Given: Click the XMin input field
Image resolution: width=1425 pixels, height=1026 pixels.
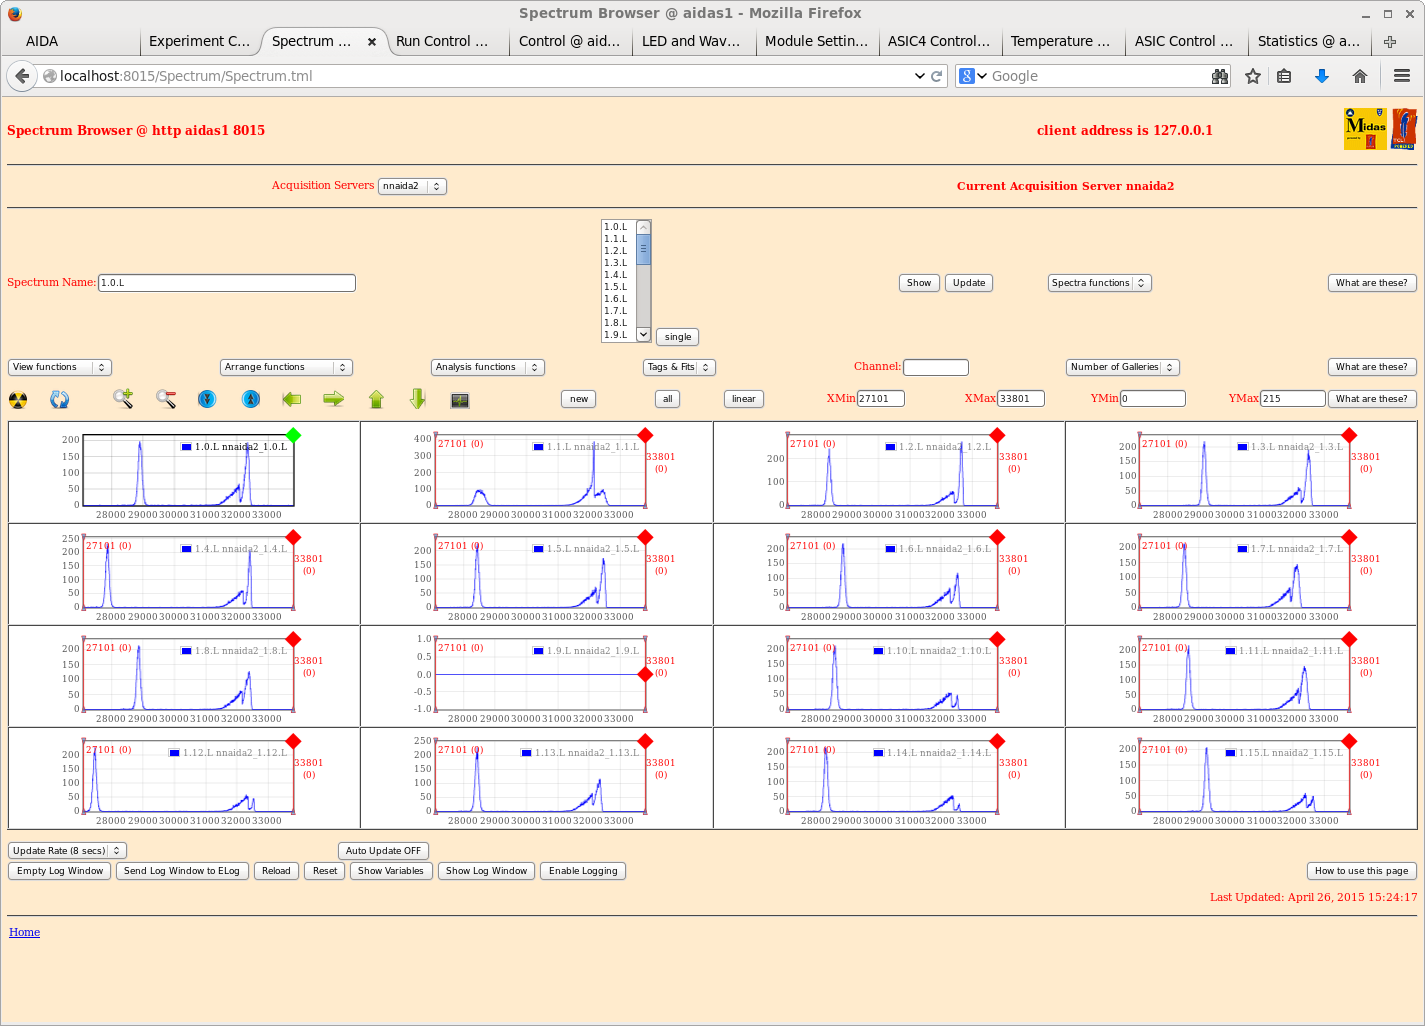Looking at the screenshot, I should tap(881, 399).
